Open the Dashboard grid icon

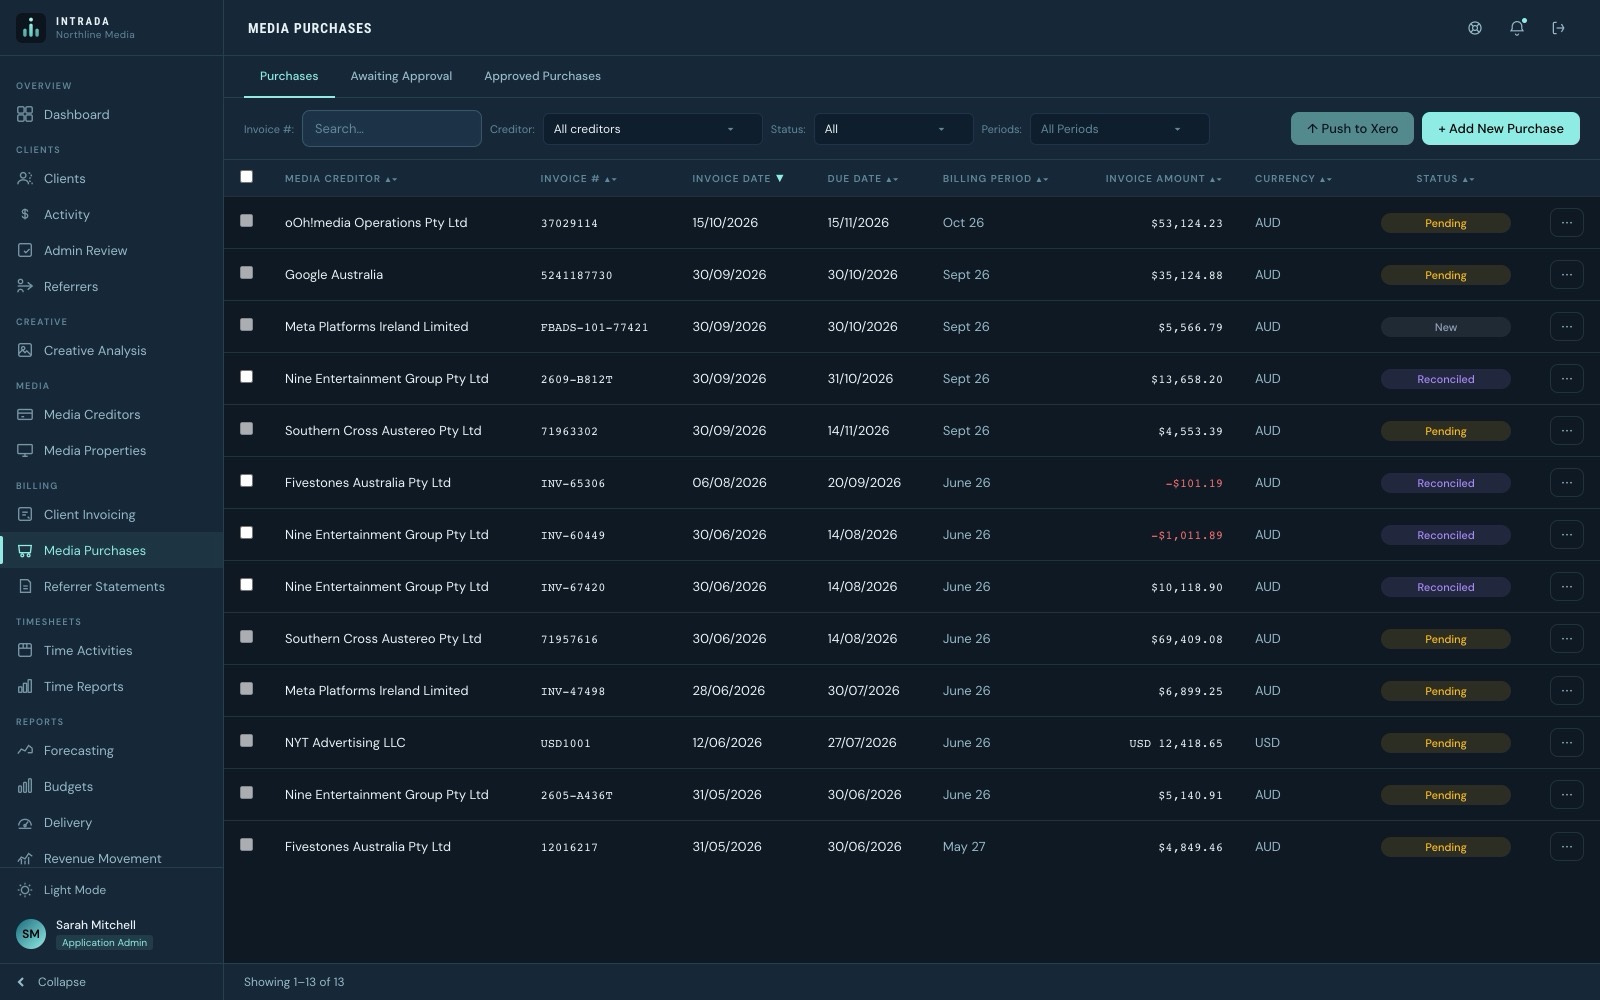tap(25, 114)
